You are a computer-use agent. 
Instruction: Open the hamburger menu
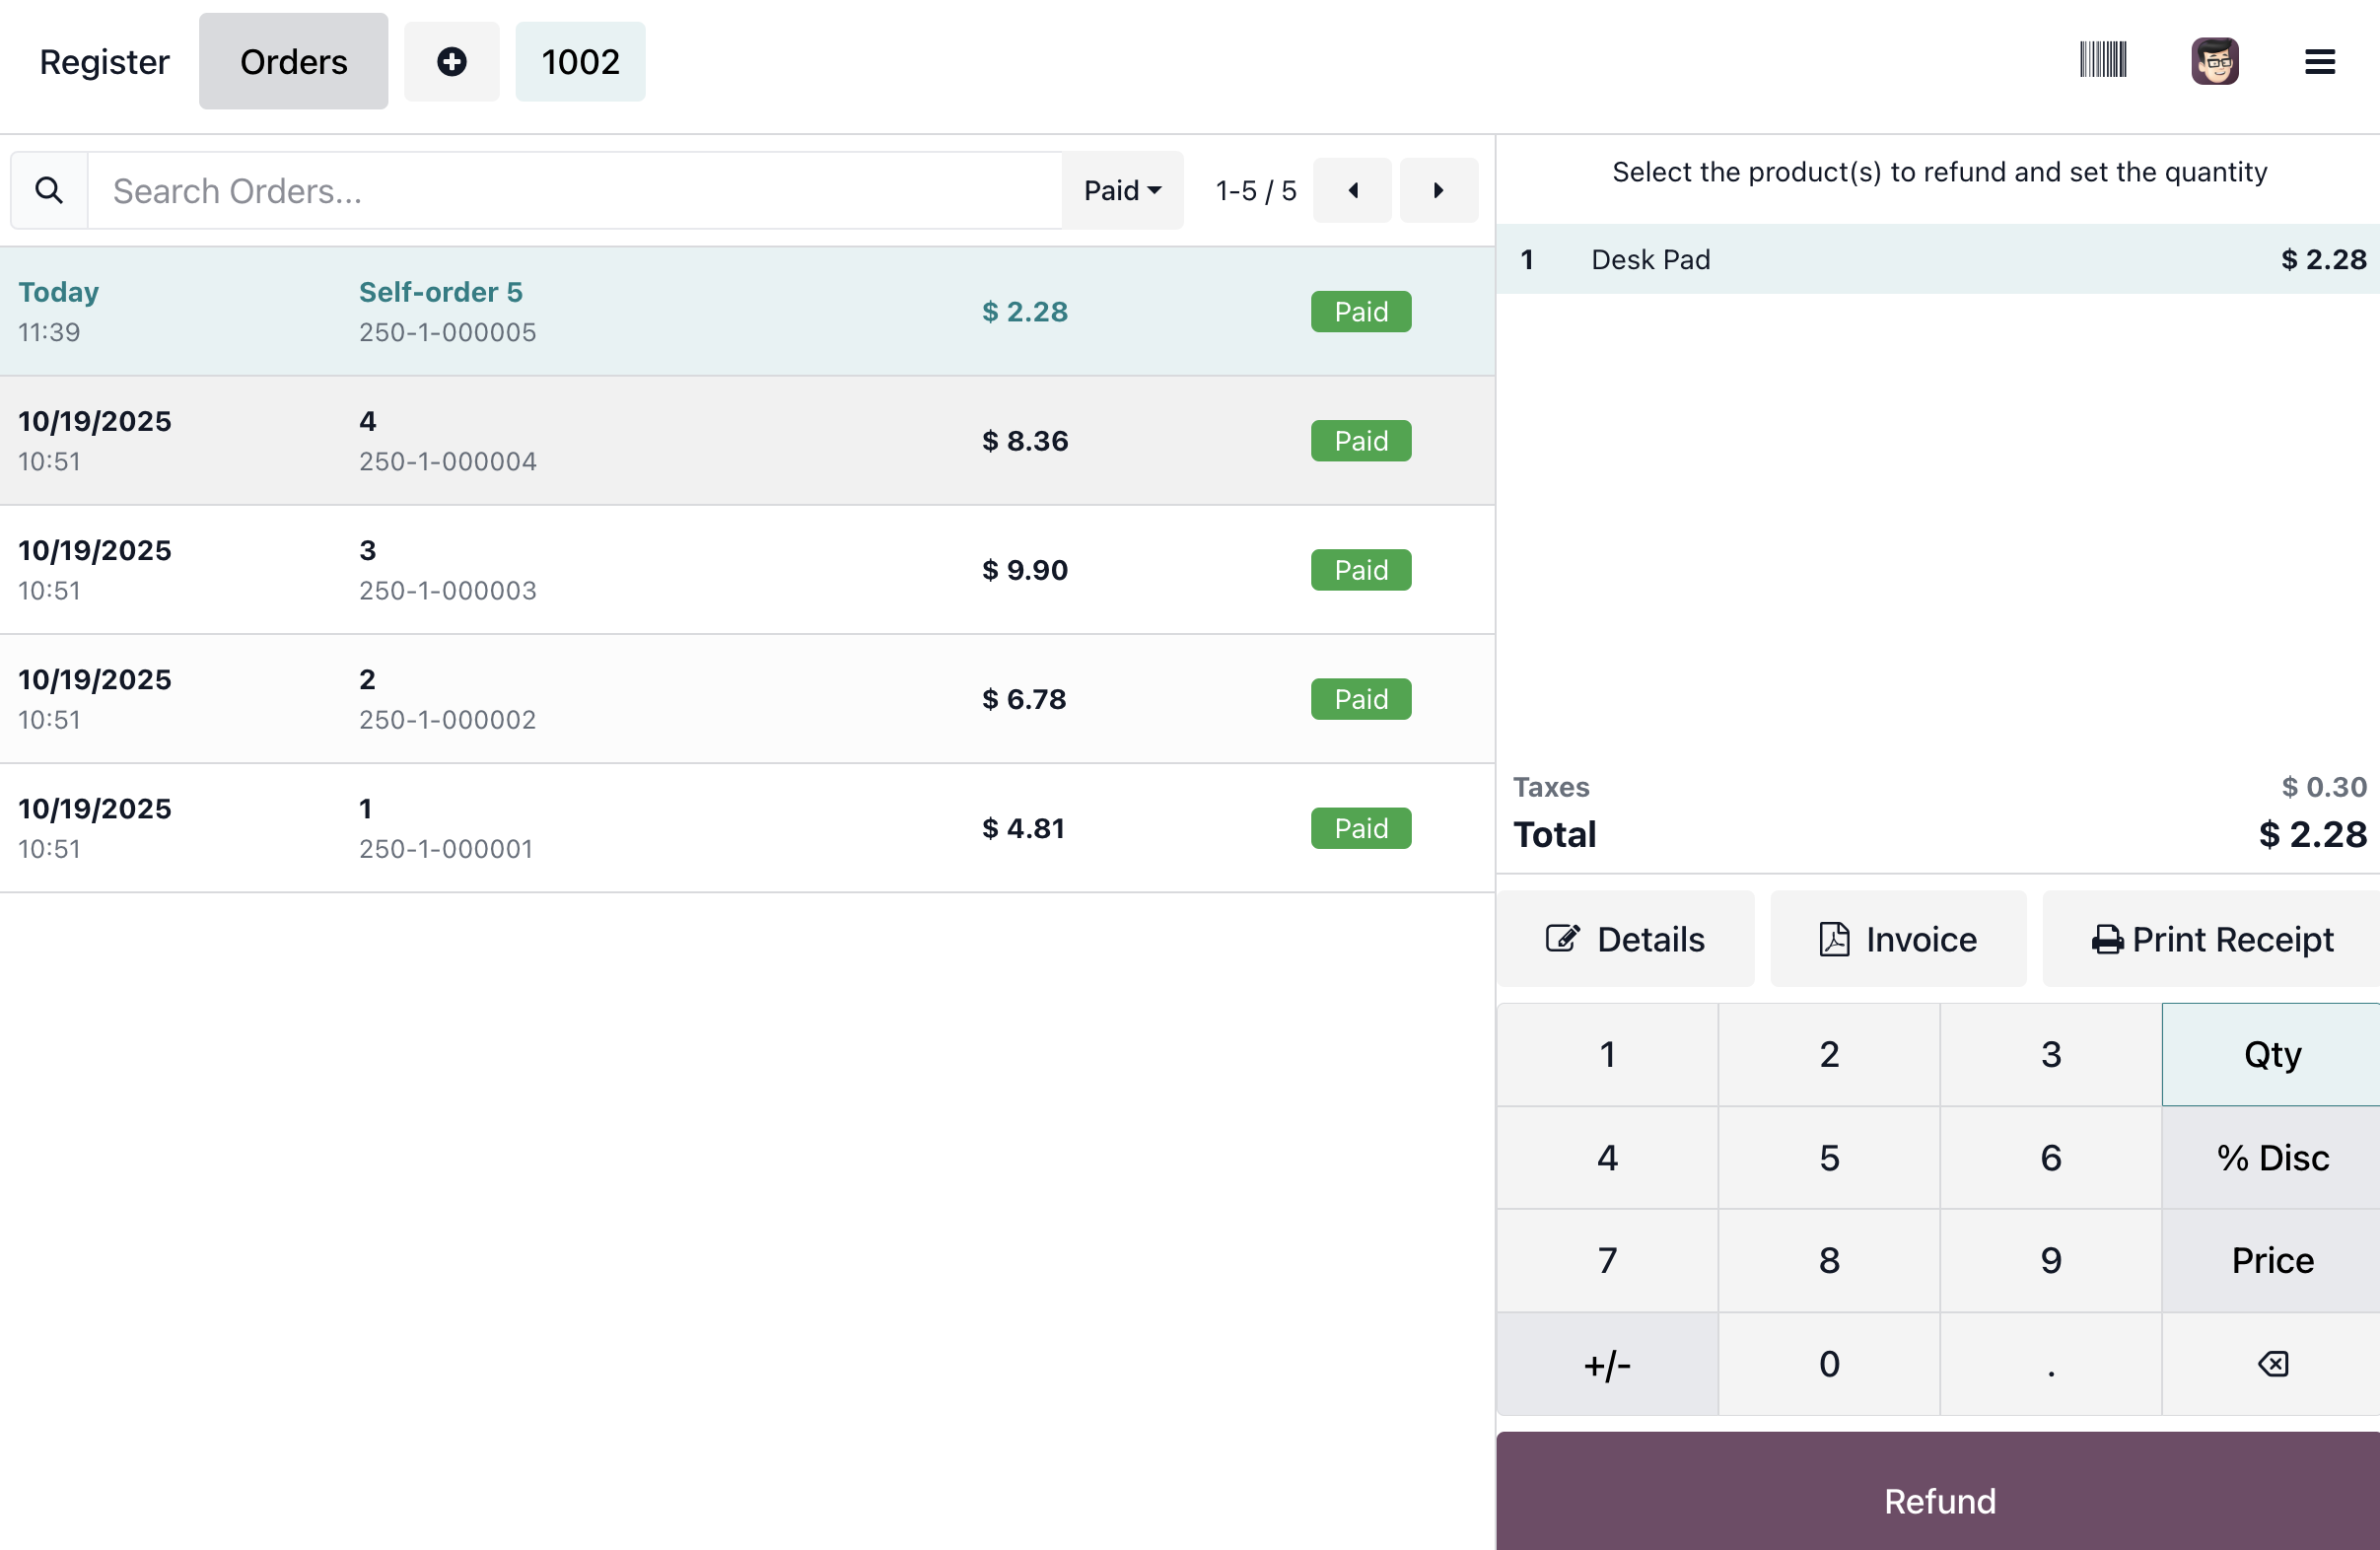[x=2319, y=62]
